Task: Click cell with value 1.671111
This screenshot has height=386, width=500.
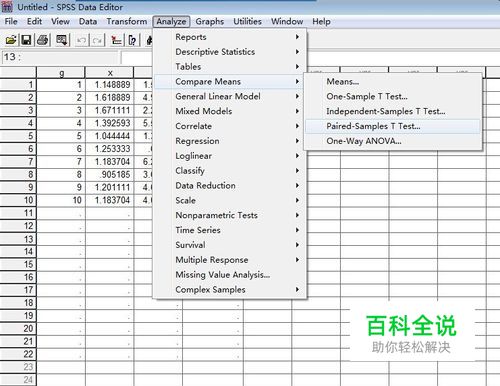Action: click(x=110, y=110)
